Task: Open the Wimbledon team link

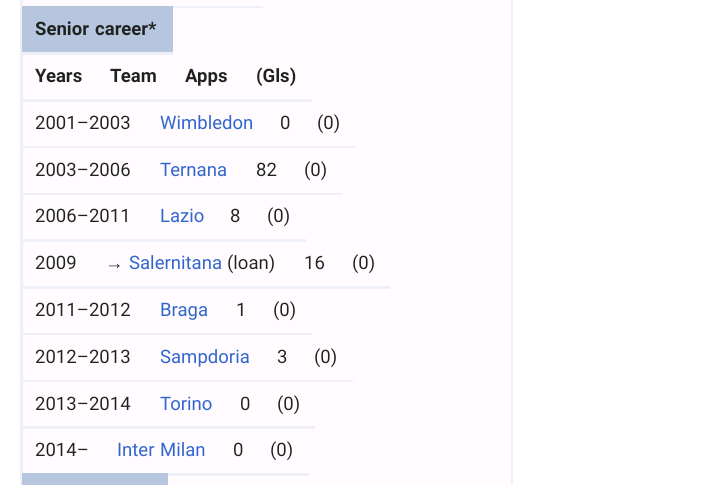Action: pos(206,123)
